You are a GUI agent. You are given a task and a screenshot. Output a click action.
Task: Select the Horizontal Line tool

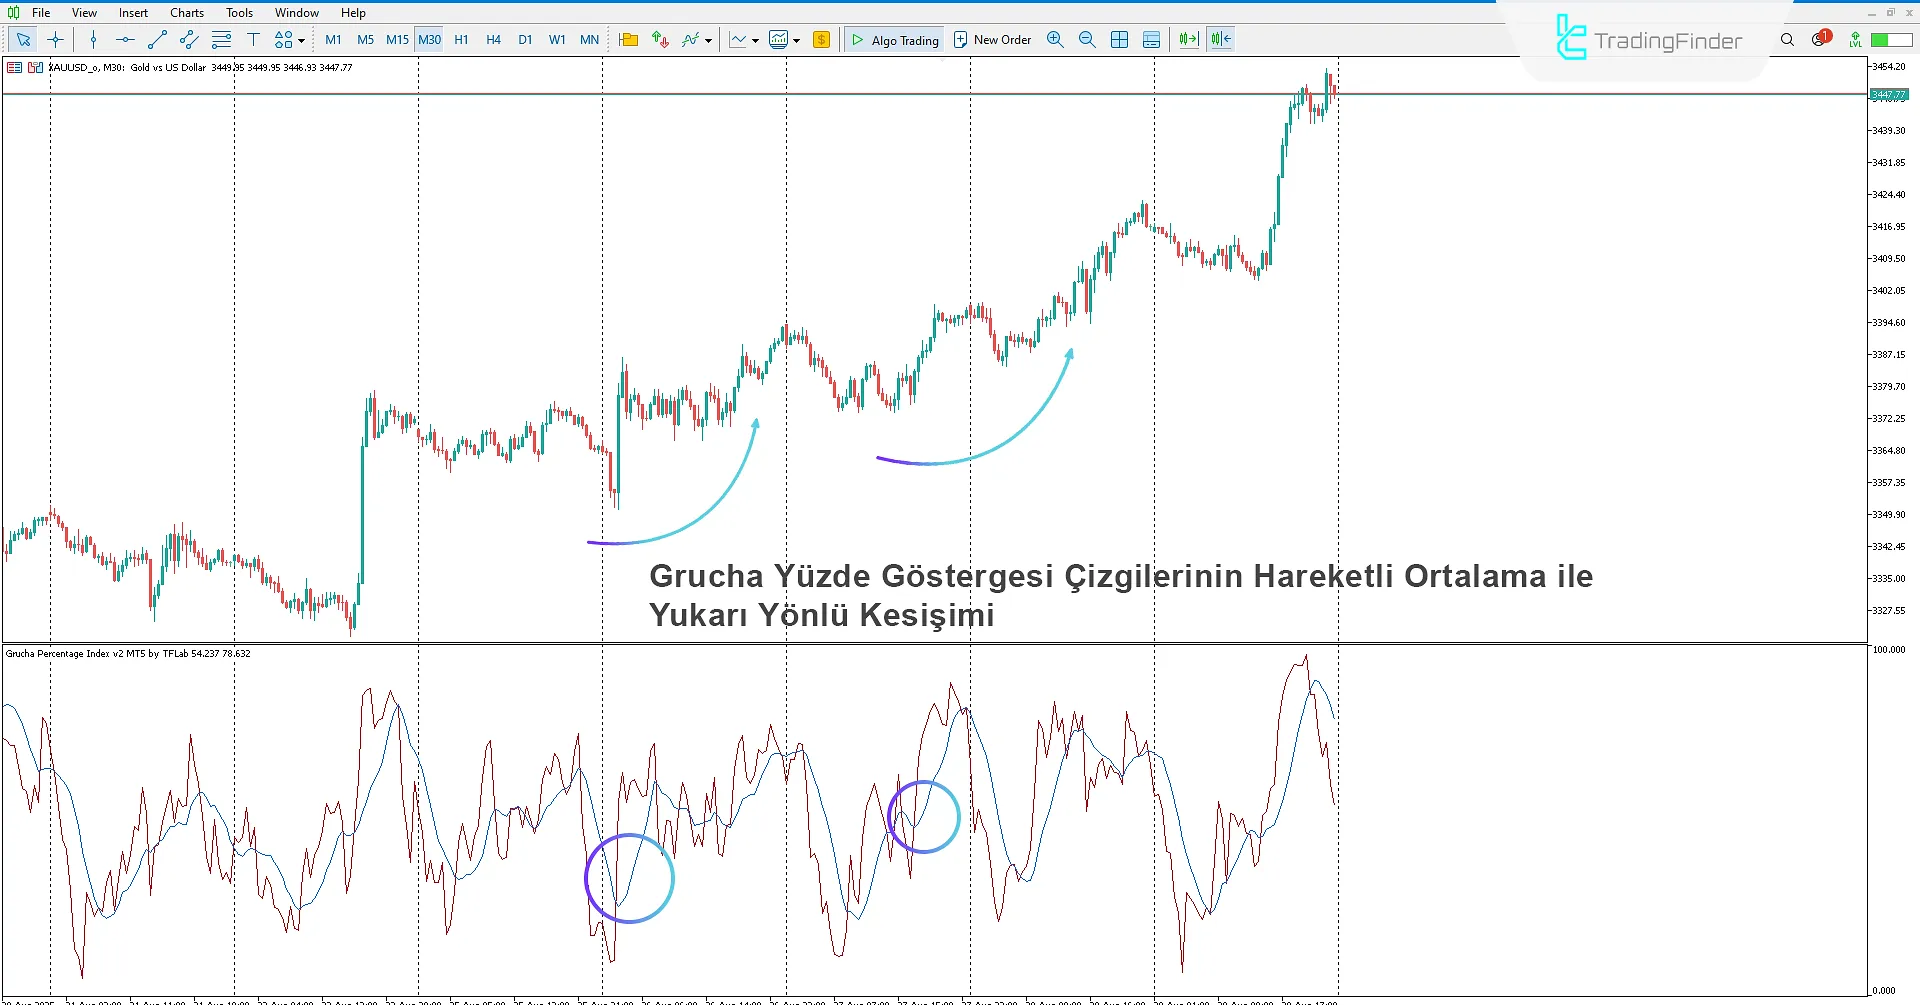(x=124, y=39)
